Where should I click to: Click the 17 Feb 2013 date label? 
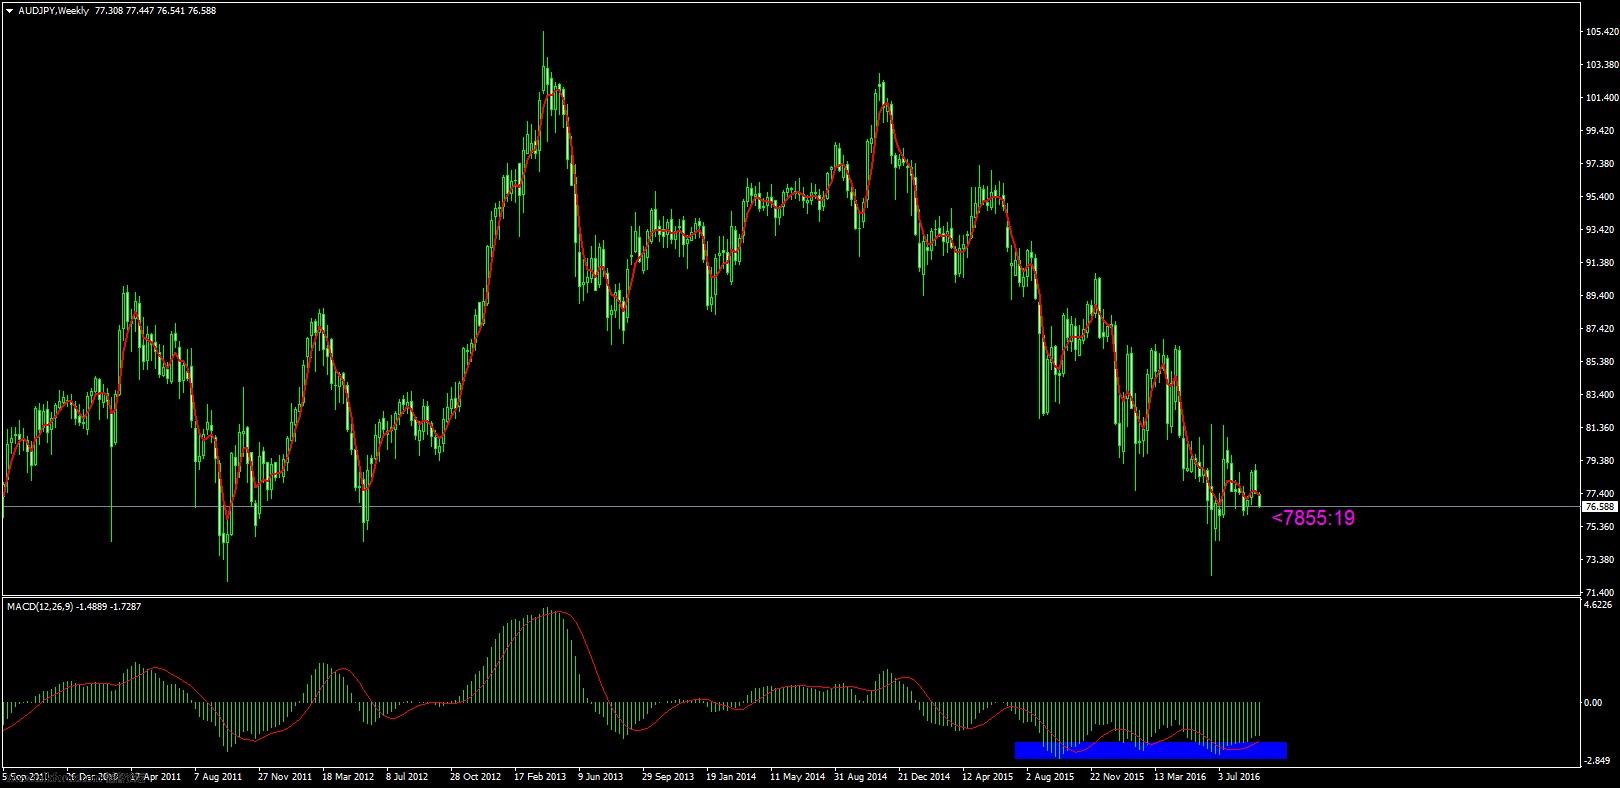(x=540, y=776)
